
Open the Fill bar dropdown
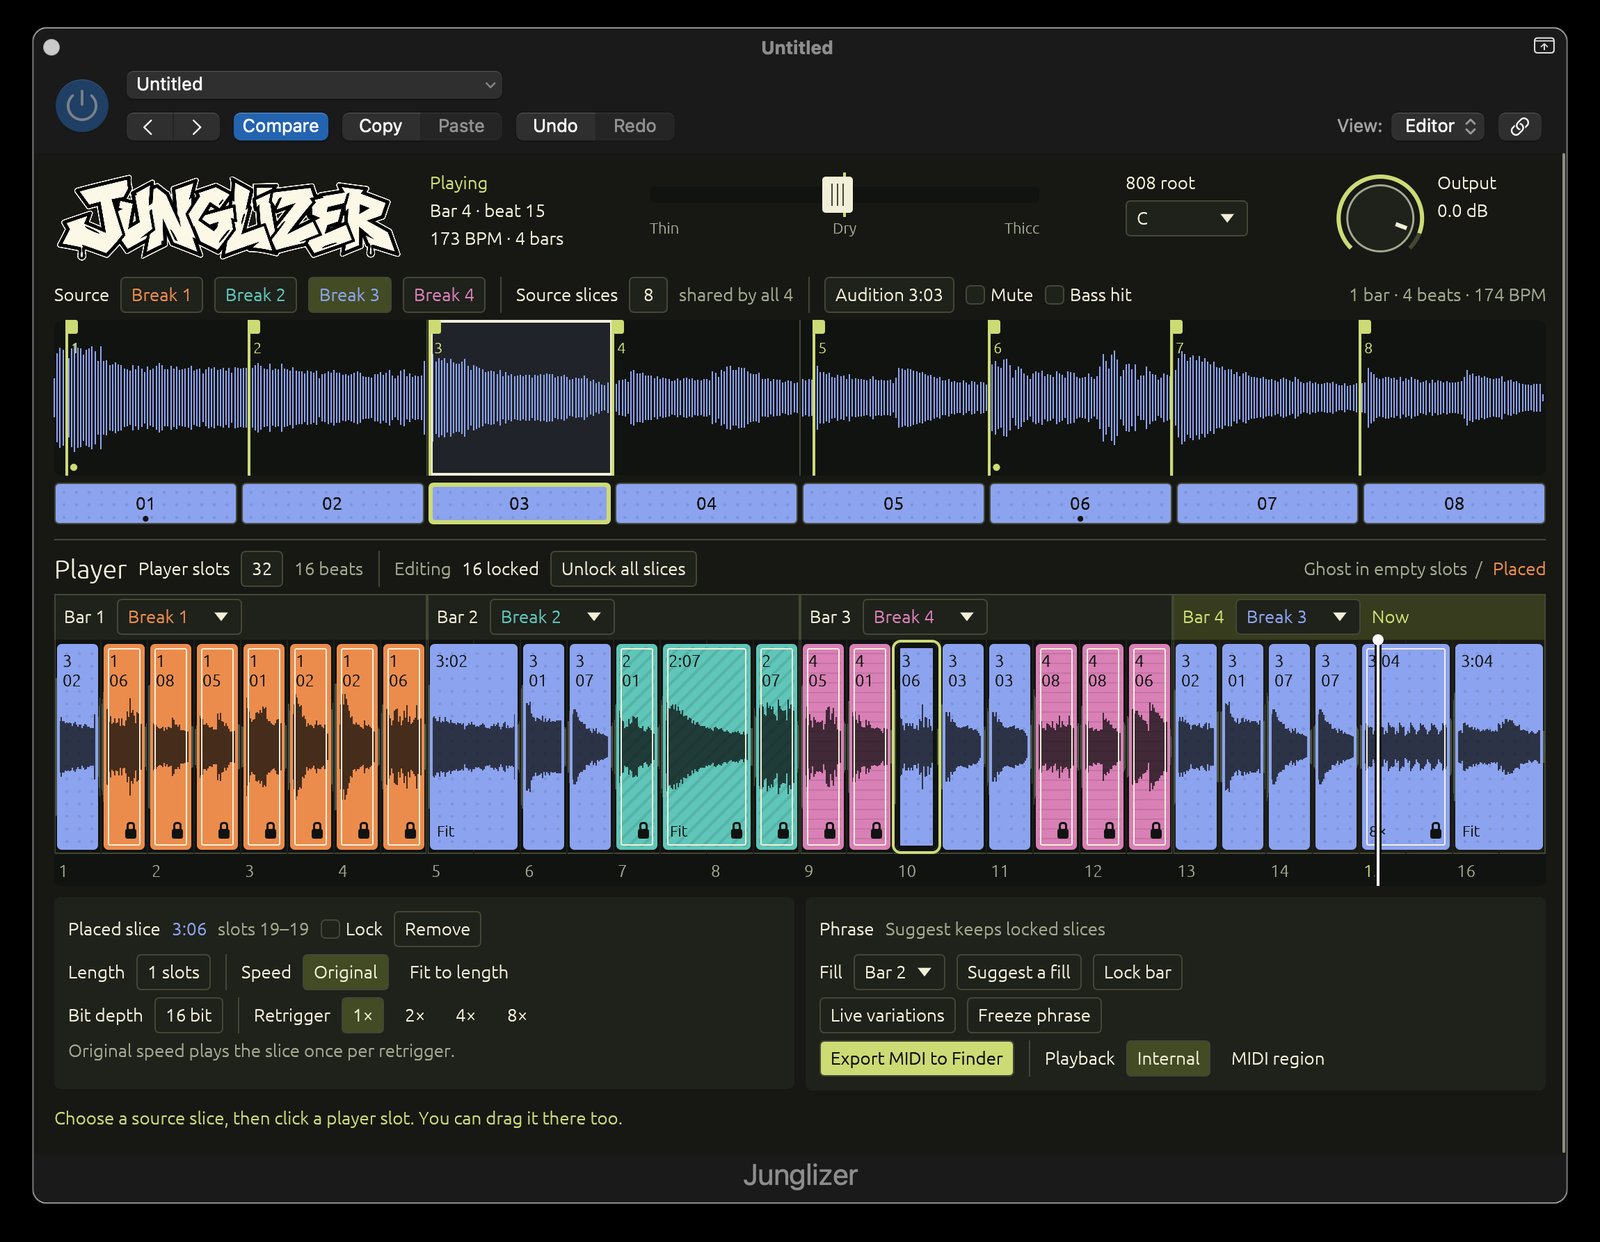899,972
